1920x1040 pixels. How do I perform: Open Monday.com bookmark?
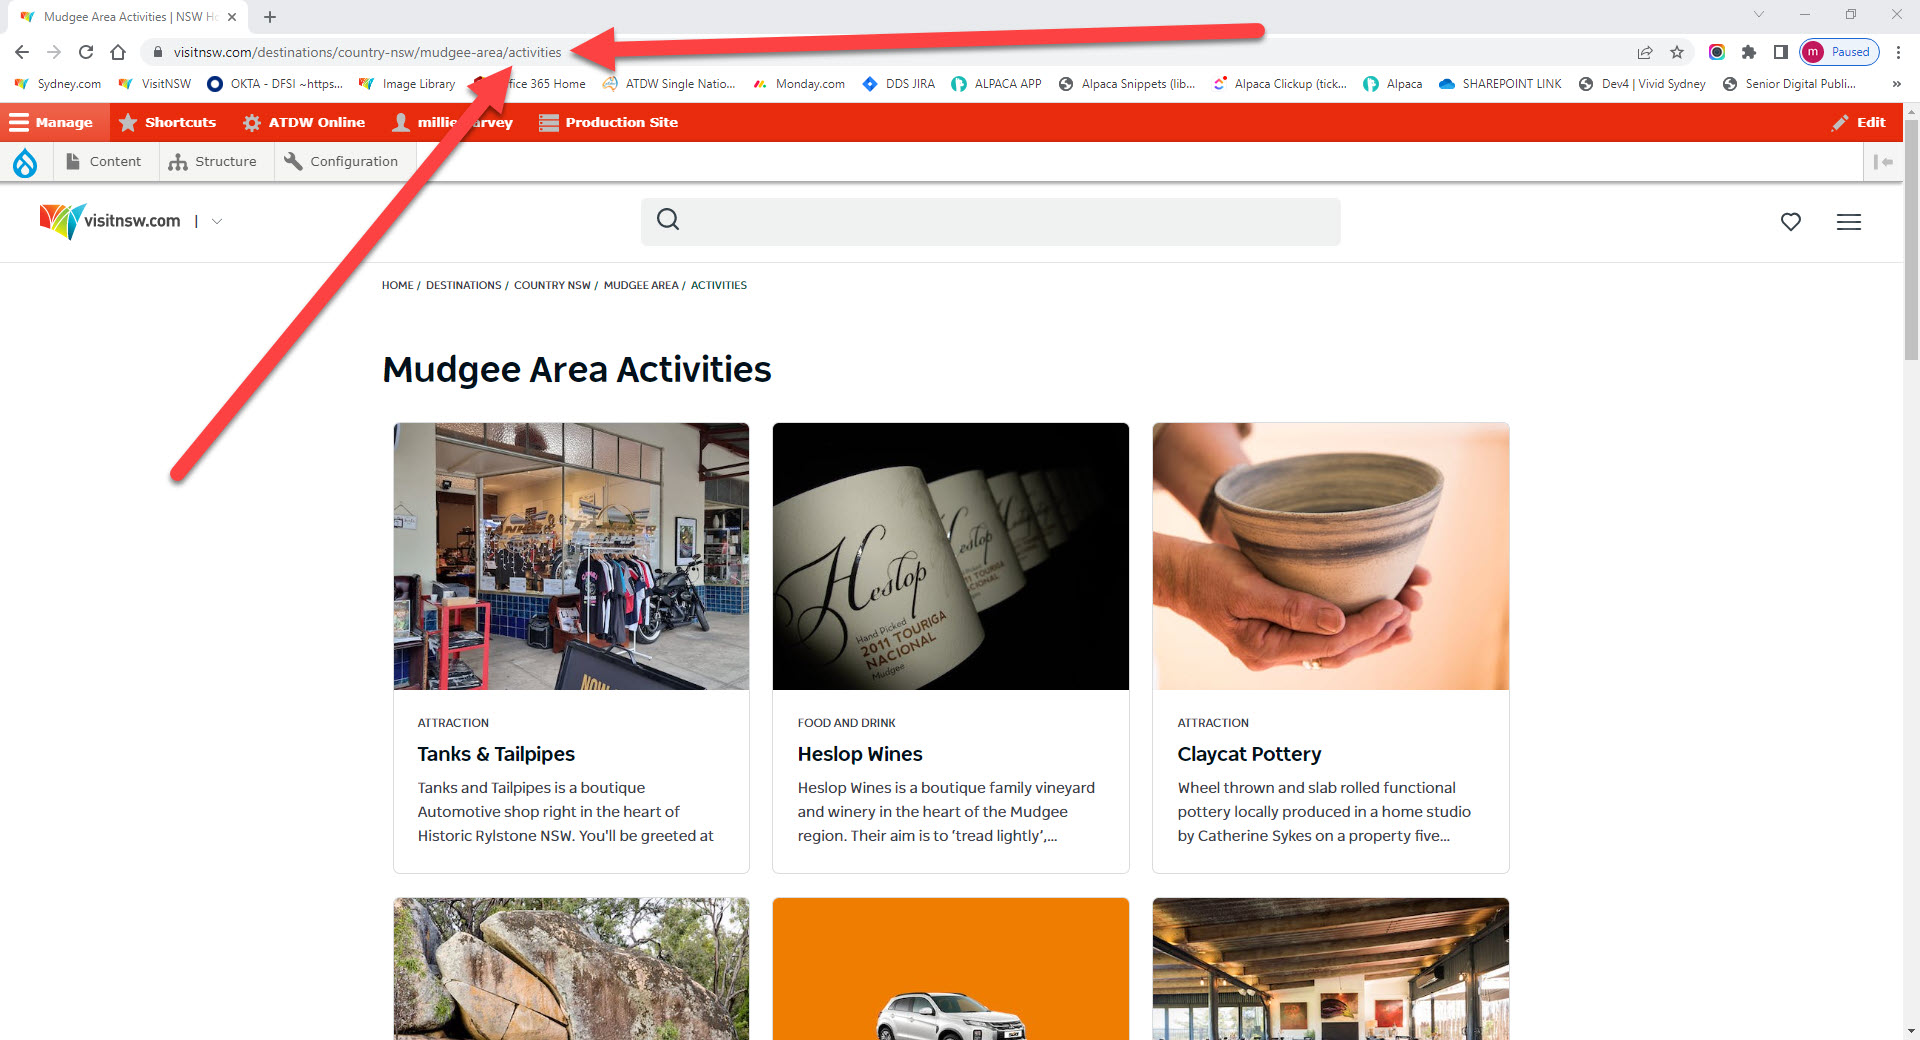click(x=799, y=84)
